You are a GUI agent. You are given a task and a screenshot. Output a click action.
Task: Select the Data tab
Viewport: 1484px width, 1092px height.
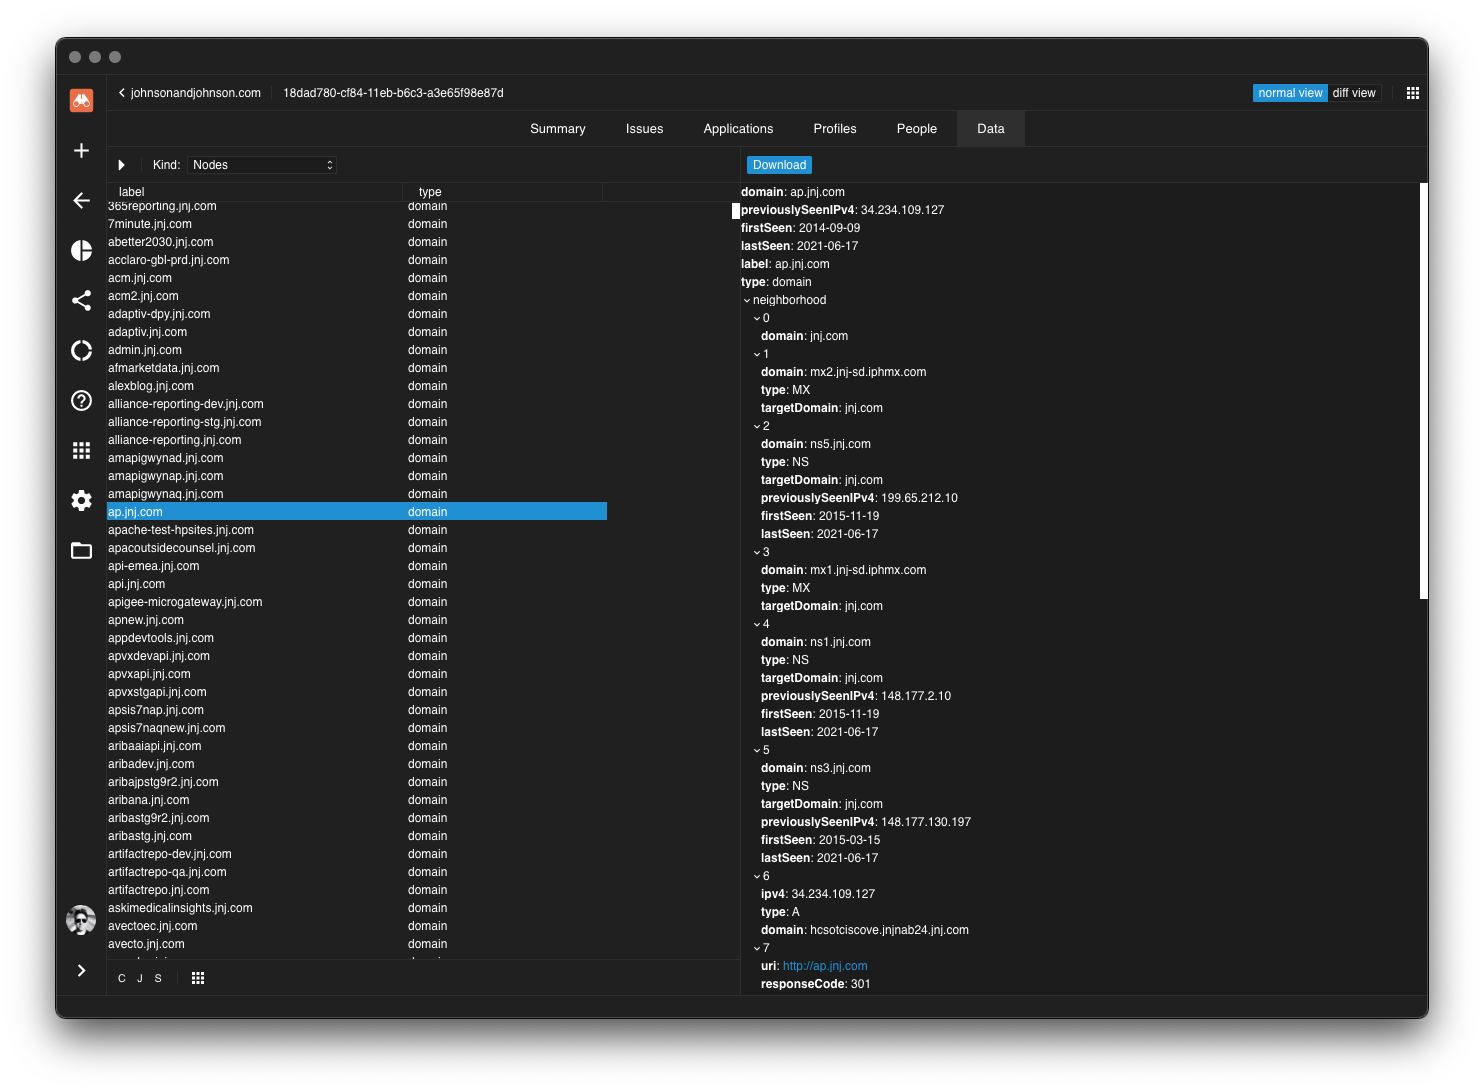click(991, 129)
